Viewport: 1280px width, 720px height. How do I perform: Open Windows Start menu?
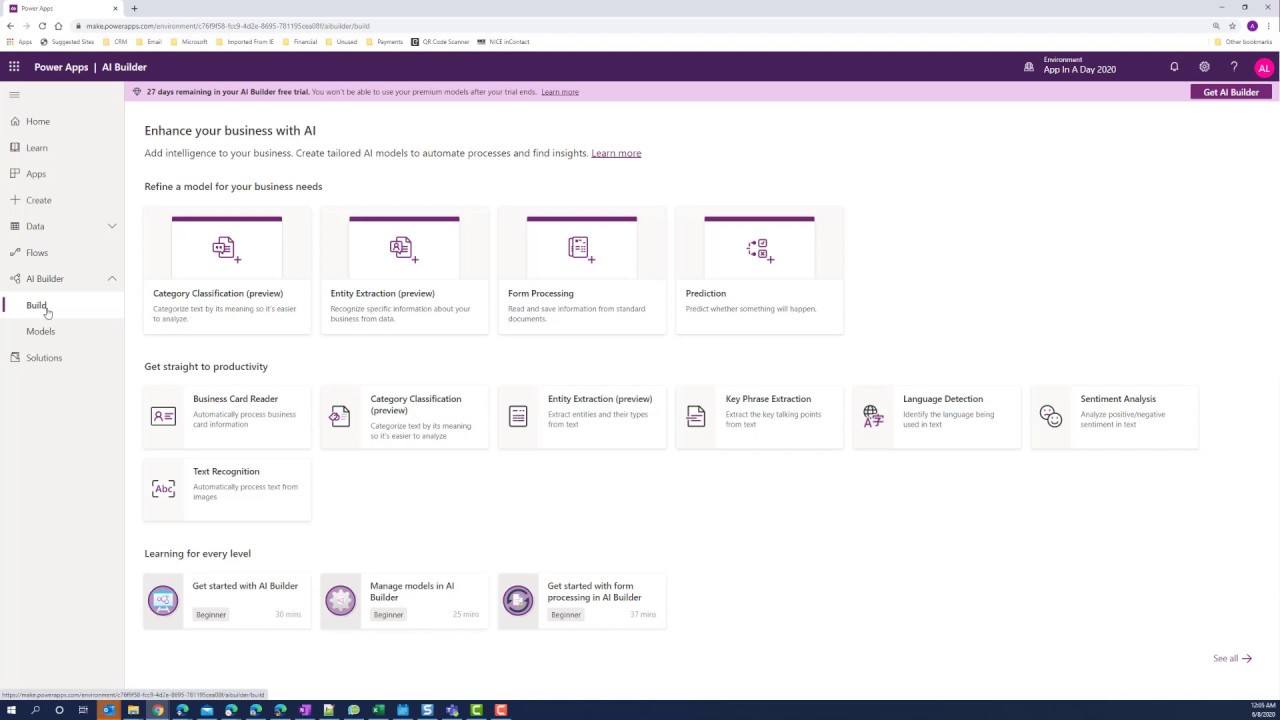pos(11,710)
